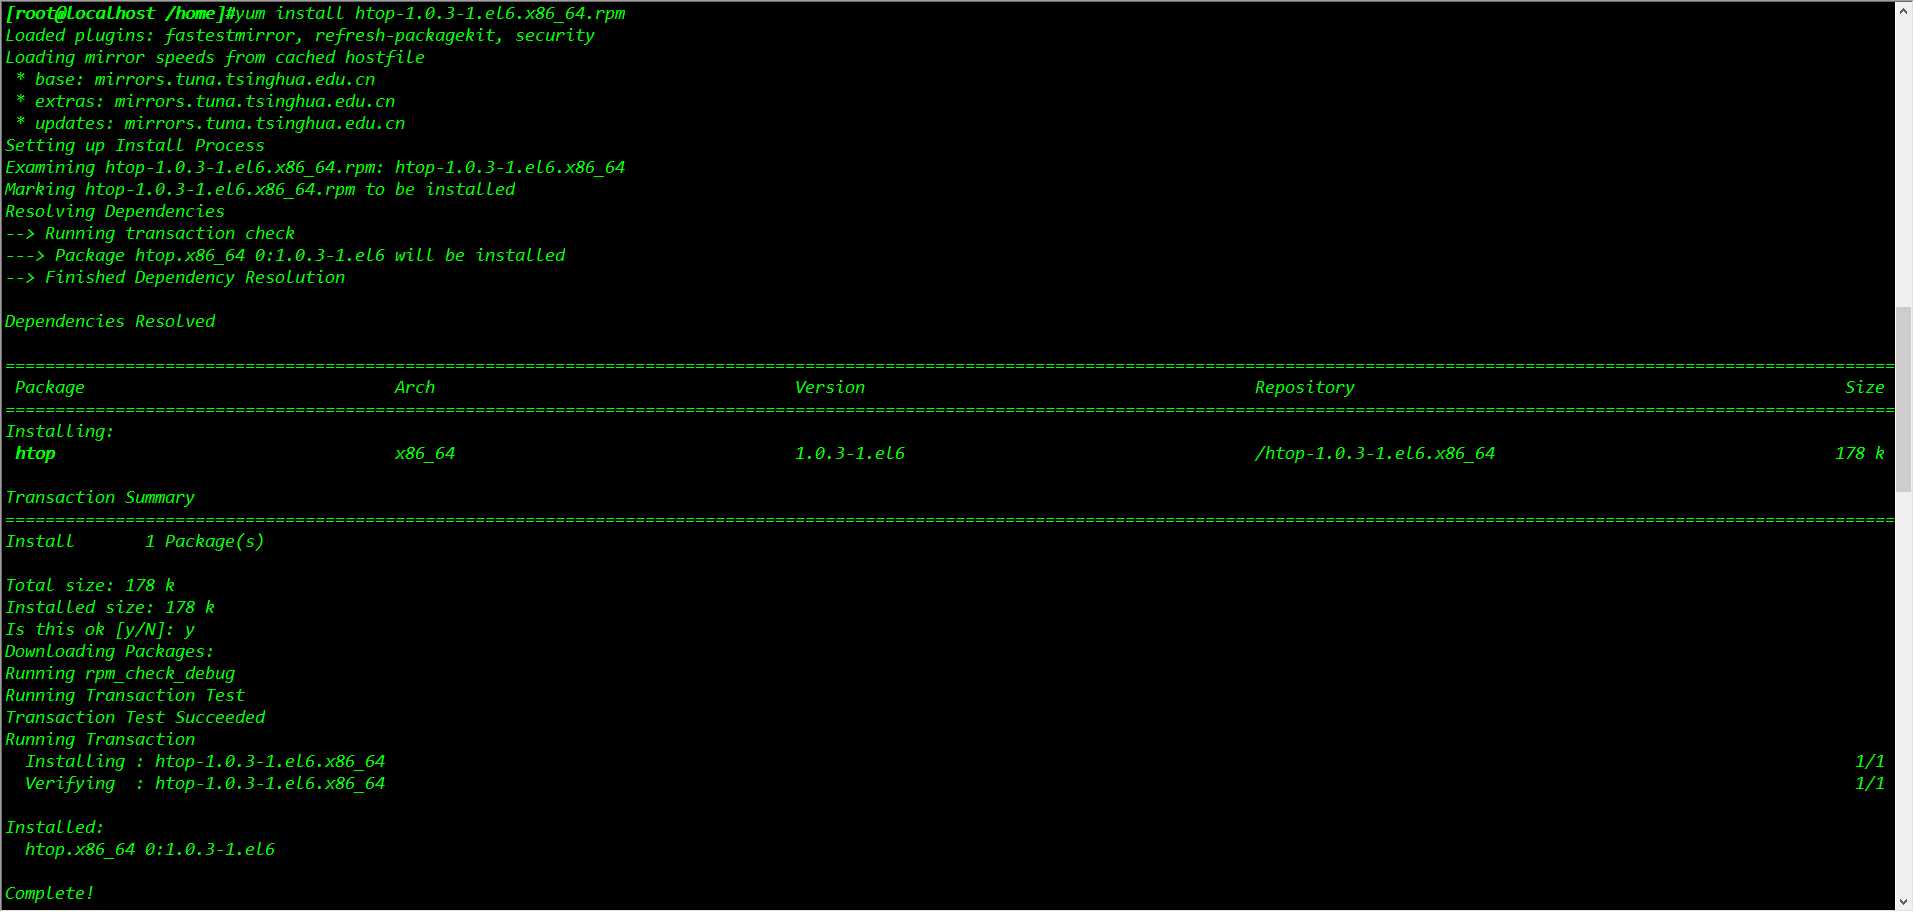
Task: Click '---> Package htop.x86_64 0:1.0.3-1.el6 will be installed' line
Action: [285, 255]
